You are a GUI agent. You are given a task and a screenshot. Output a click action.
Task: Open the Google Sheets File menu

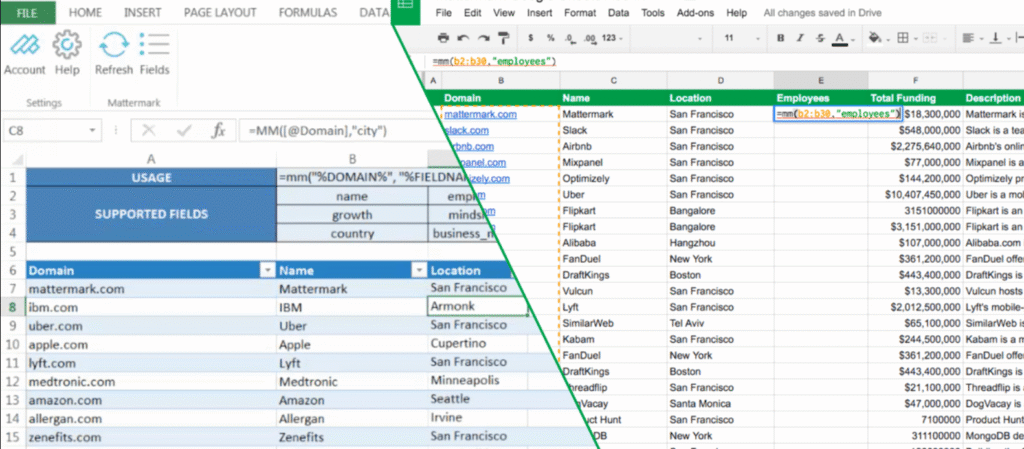point(443,13)
